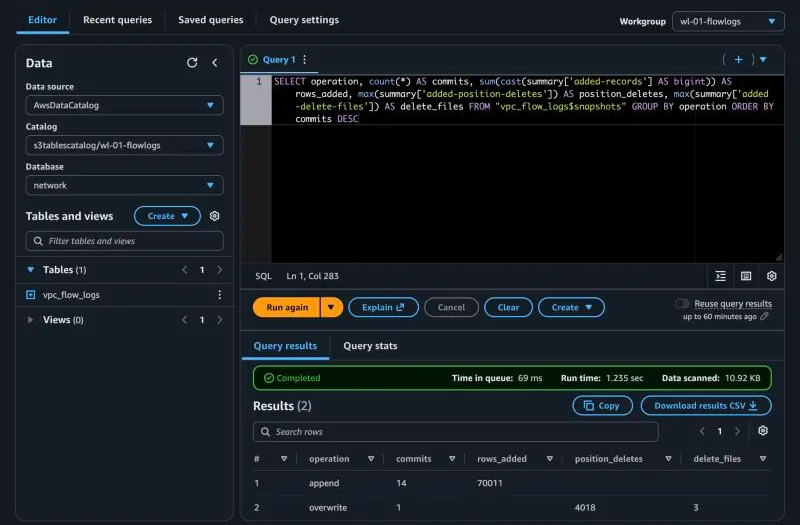Open Tables and views settings gear

215,216
